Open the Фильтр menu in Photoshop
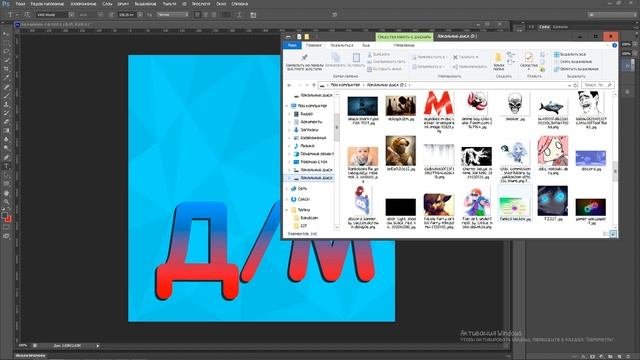The width and height of the screenshot is (640, 360). pos(169,4)
